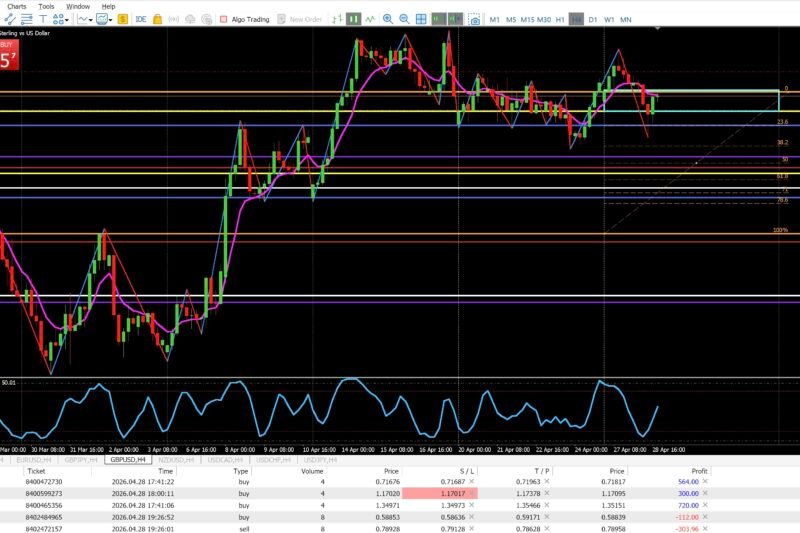
Task: Open the Charts menu
Action: [x=16, y=6]
